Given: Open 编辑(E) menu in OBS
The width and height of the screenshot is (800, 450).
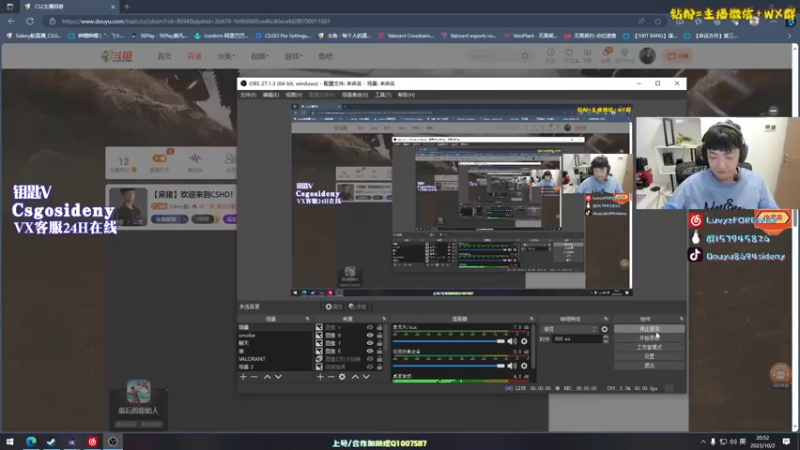Looking at the screenshot, I should pos(270,95).
